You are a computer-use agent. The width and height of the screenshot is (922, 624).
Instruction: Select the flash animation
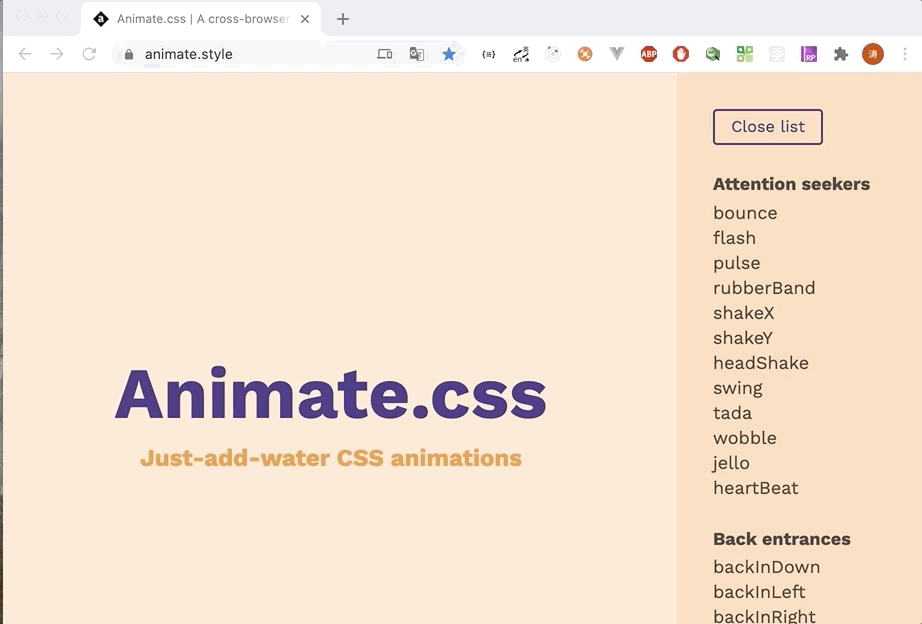[x=734, y=238]
